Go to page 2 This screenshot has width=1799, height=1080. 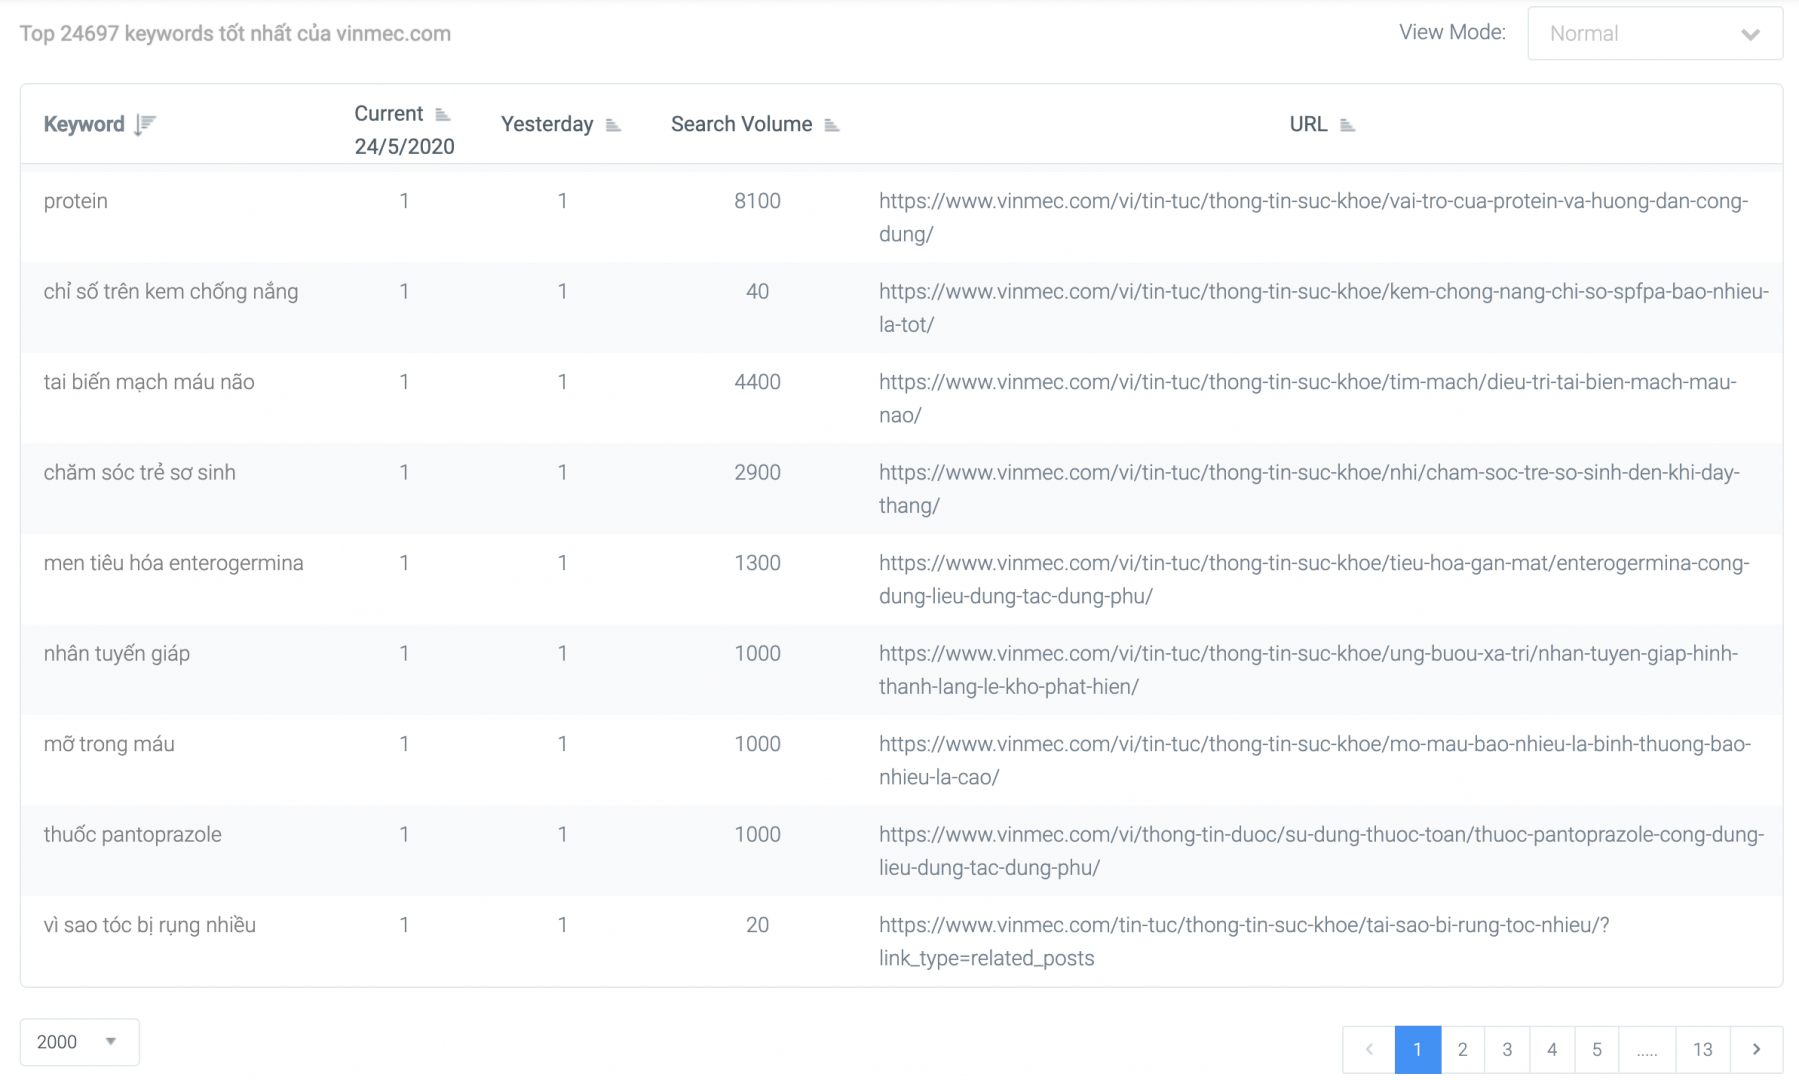coord(1462,1049)
